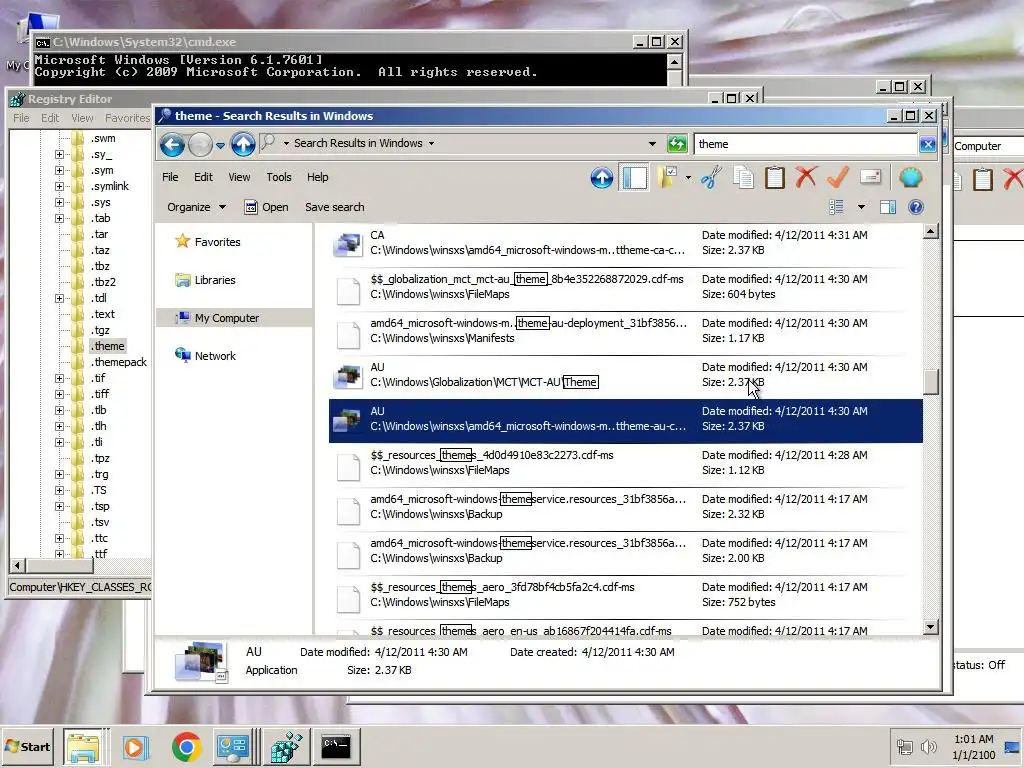Switch to Registry Editor on taskbar
This screenshot has width=1024, height=768.
pyautogui.click(x=286, y=746)
